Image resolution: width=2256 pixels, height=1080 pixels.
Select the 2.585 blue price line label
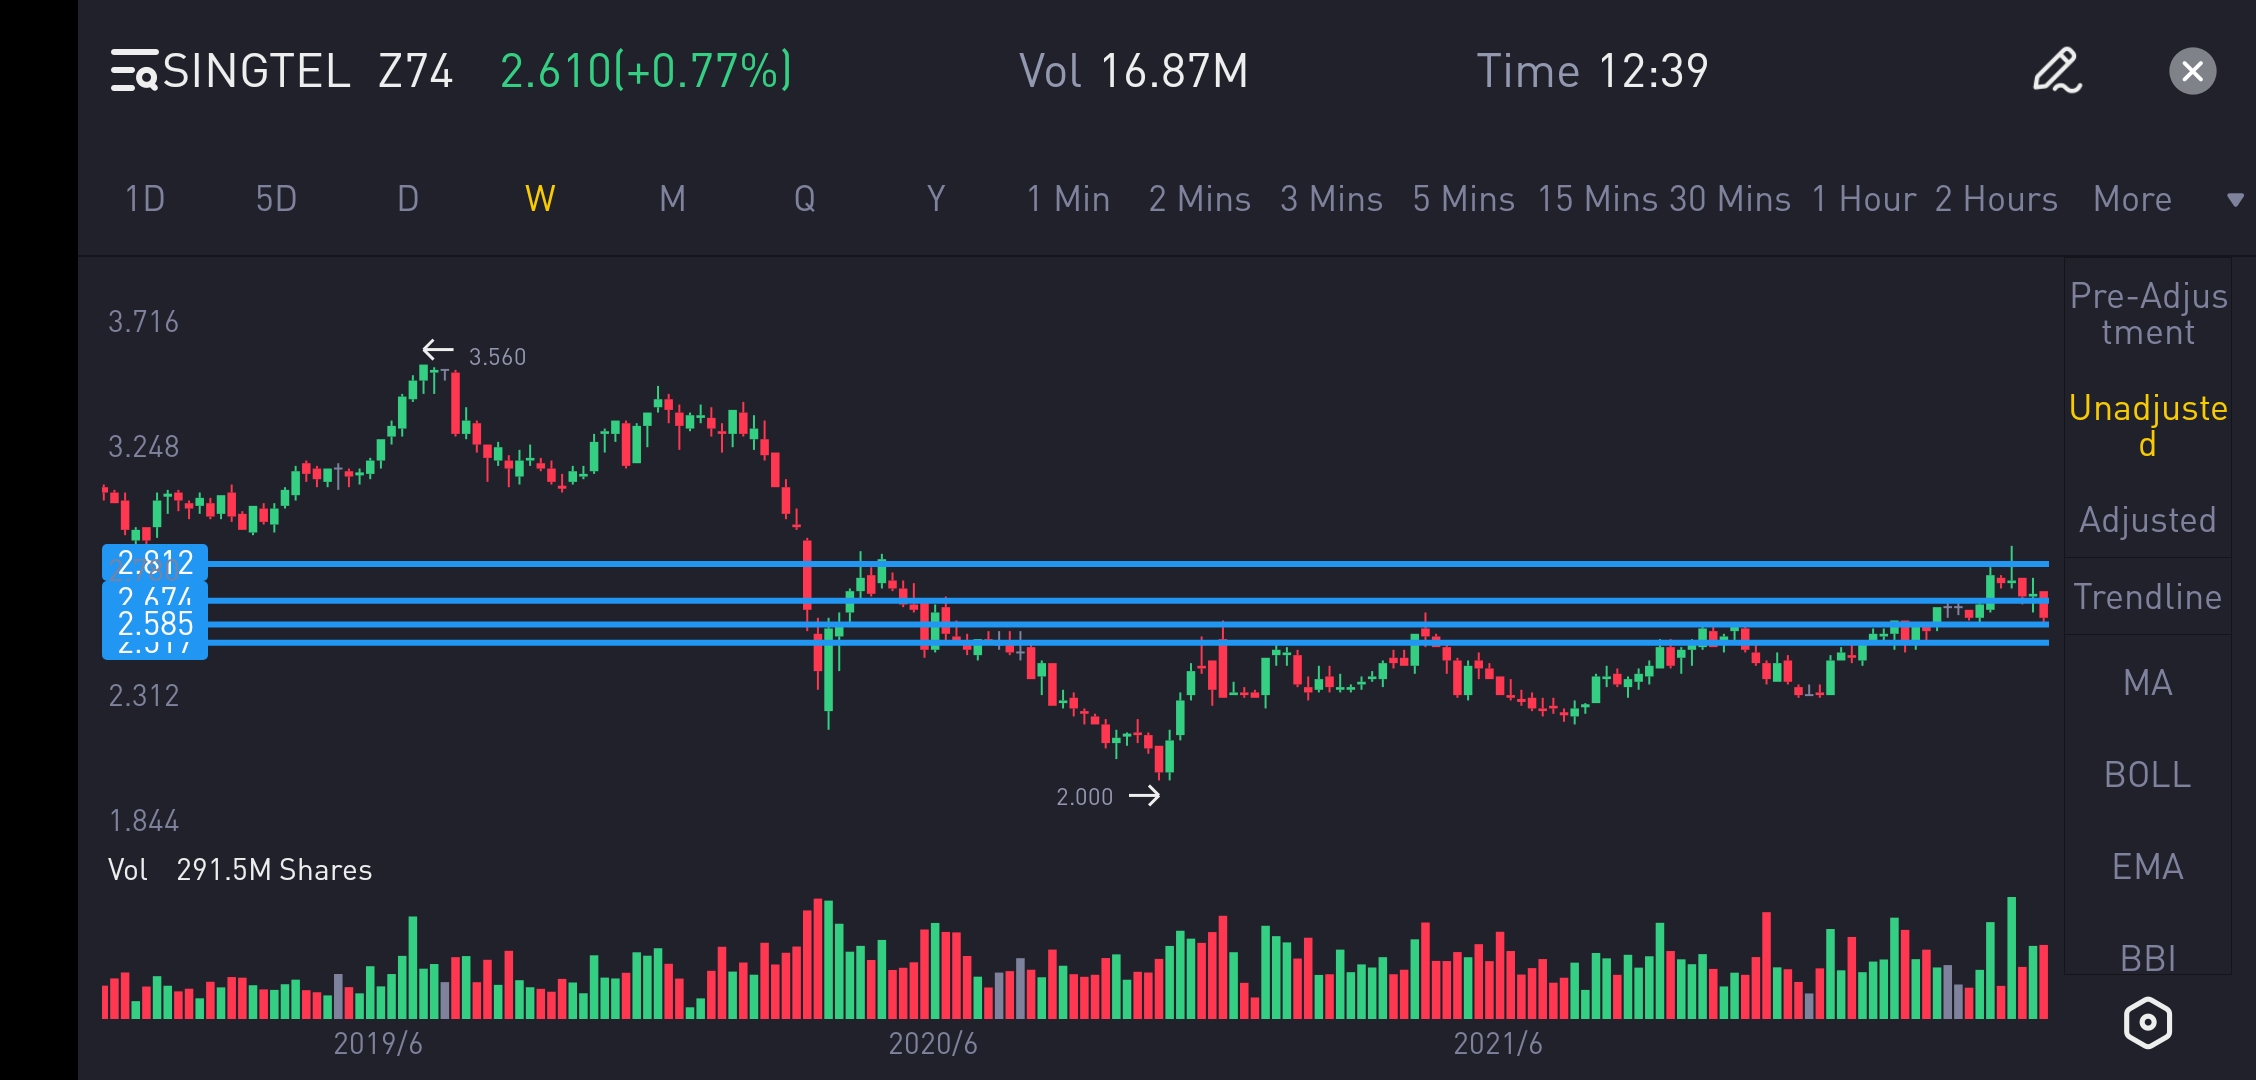tap(155, 624)
